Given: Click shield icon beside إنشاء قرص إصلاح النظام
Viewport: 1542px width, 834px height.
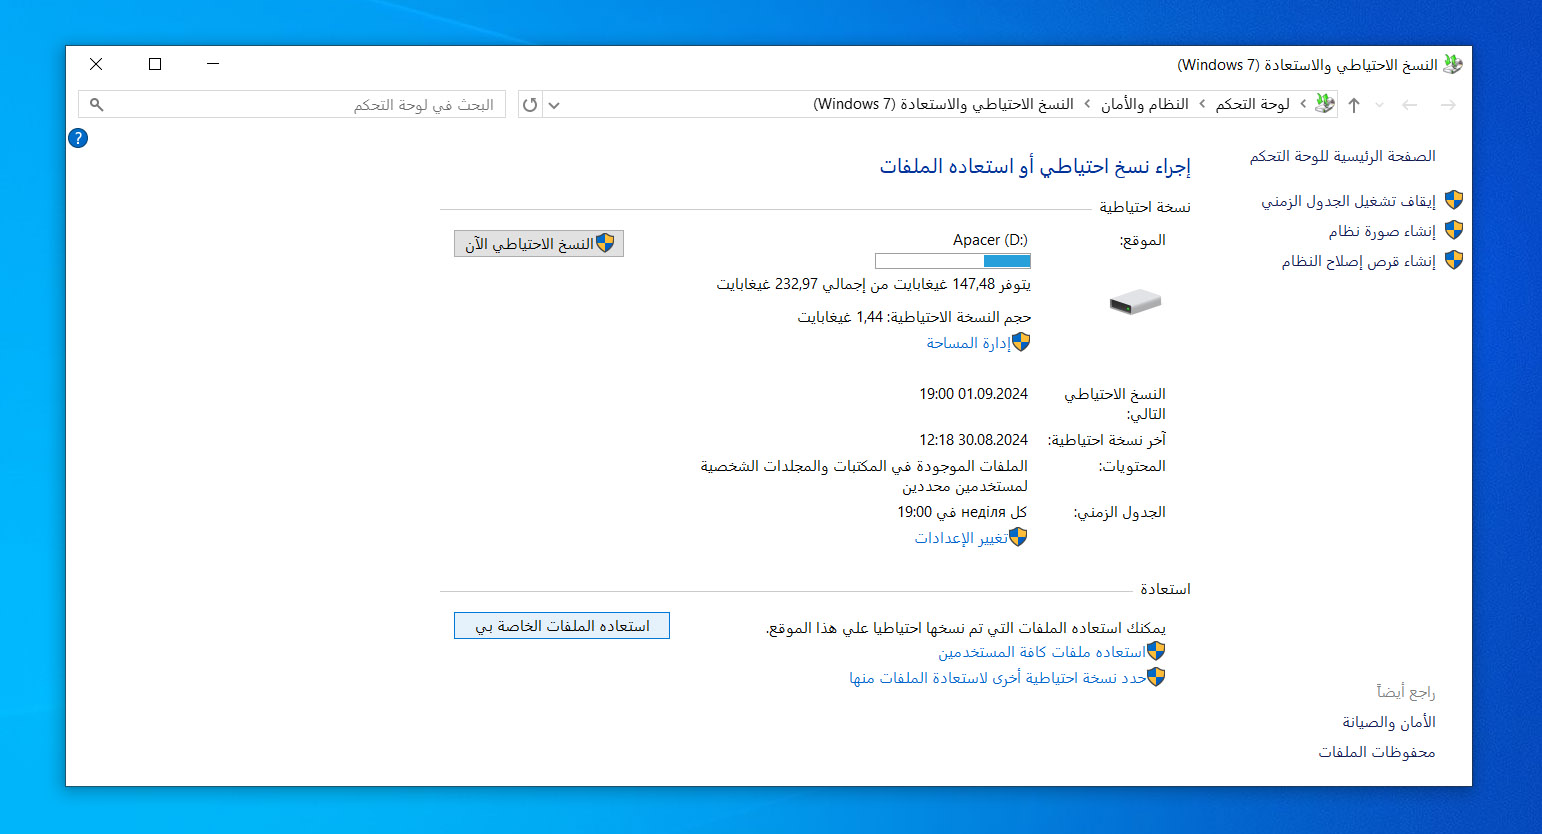Looking at the screenshot, I should (x=1454, y=261).
